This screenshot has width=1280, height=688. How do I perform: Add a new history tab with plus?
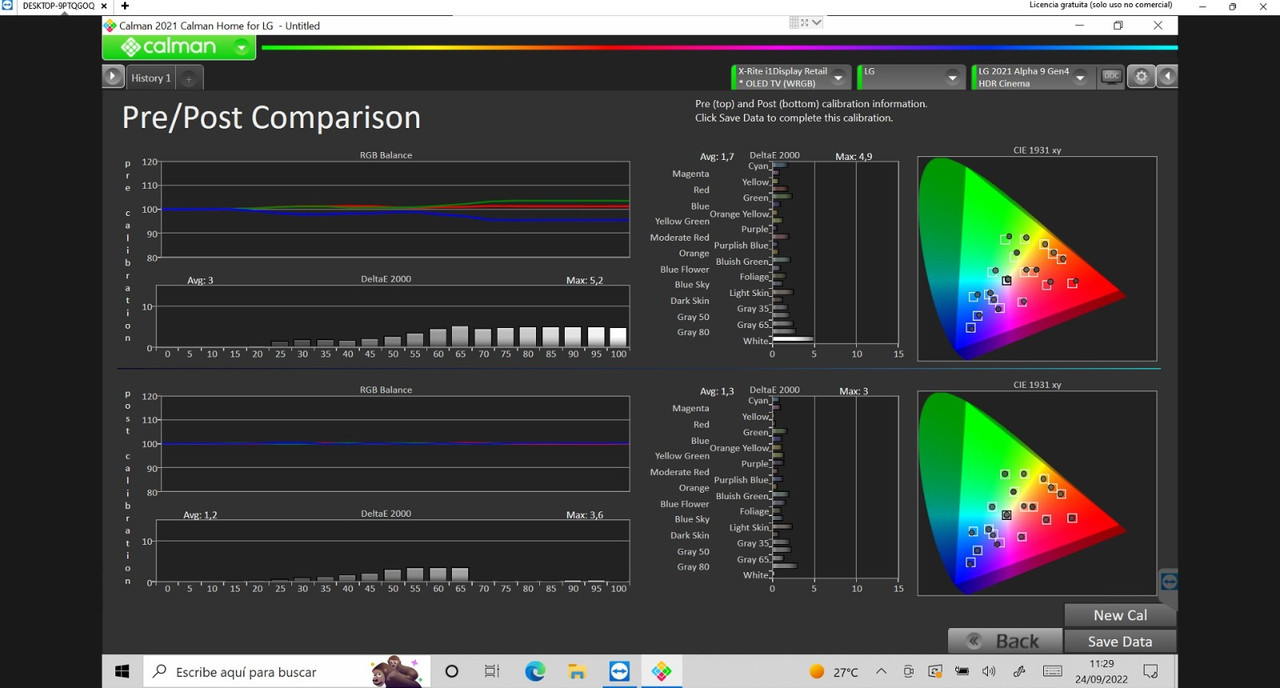coord(189,78)
